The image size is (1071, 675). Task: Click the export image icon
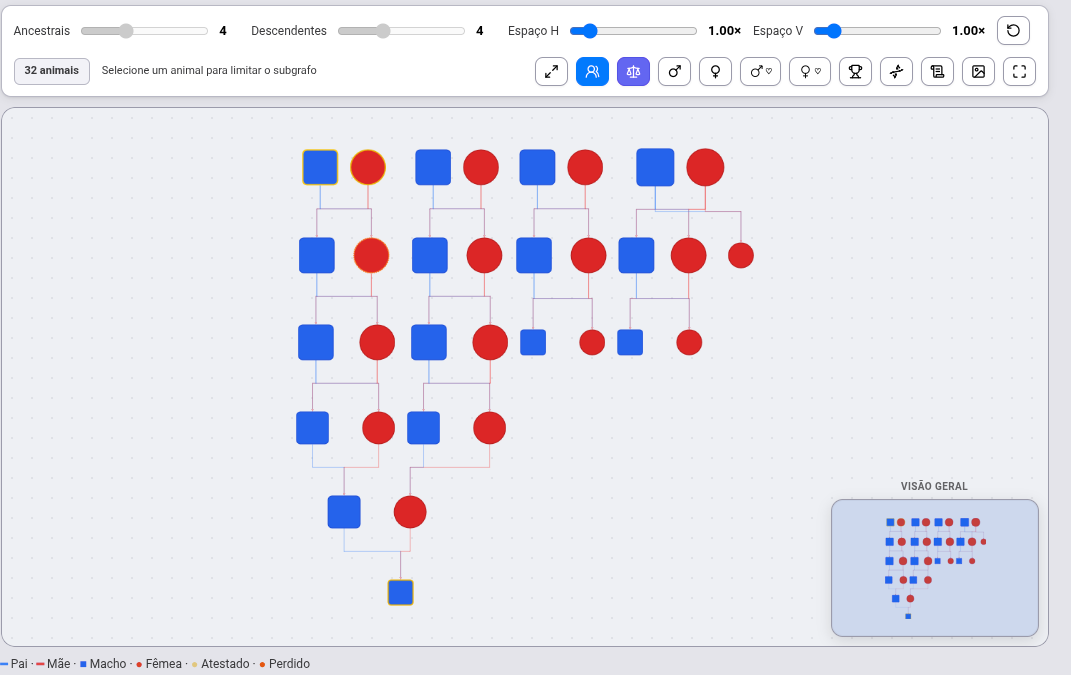978,71
